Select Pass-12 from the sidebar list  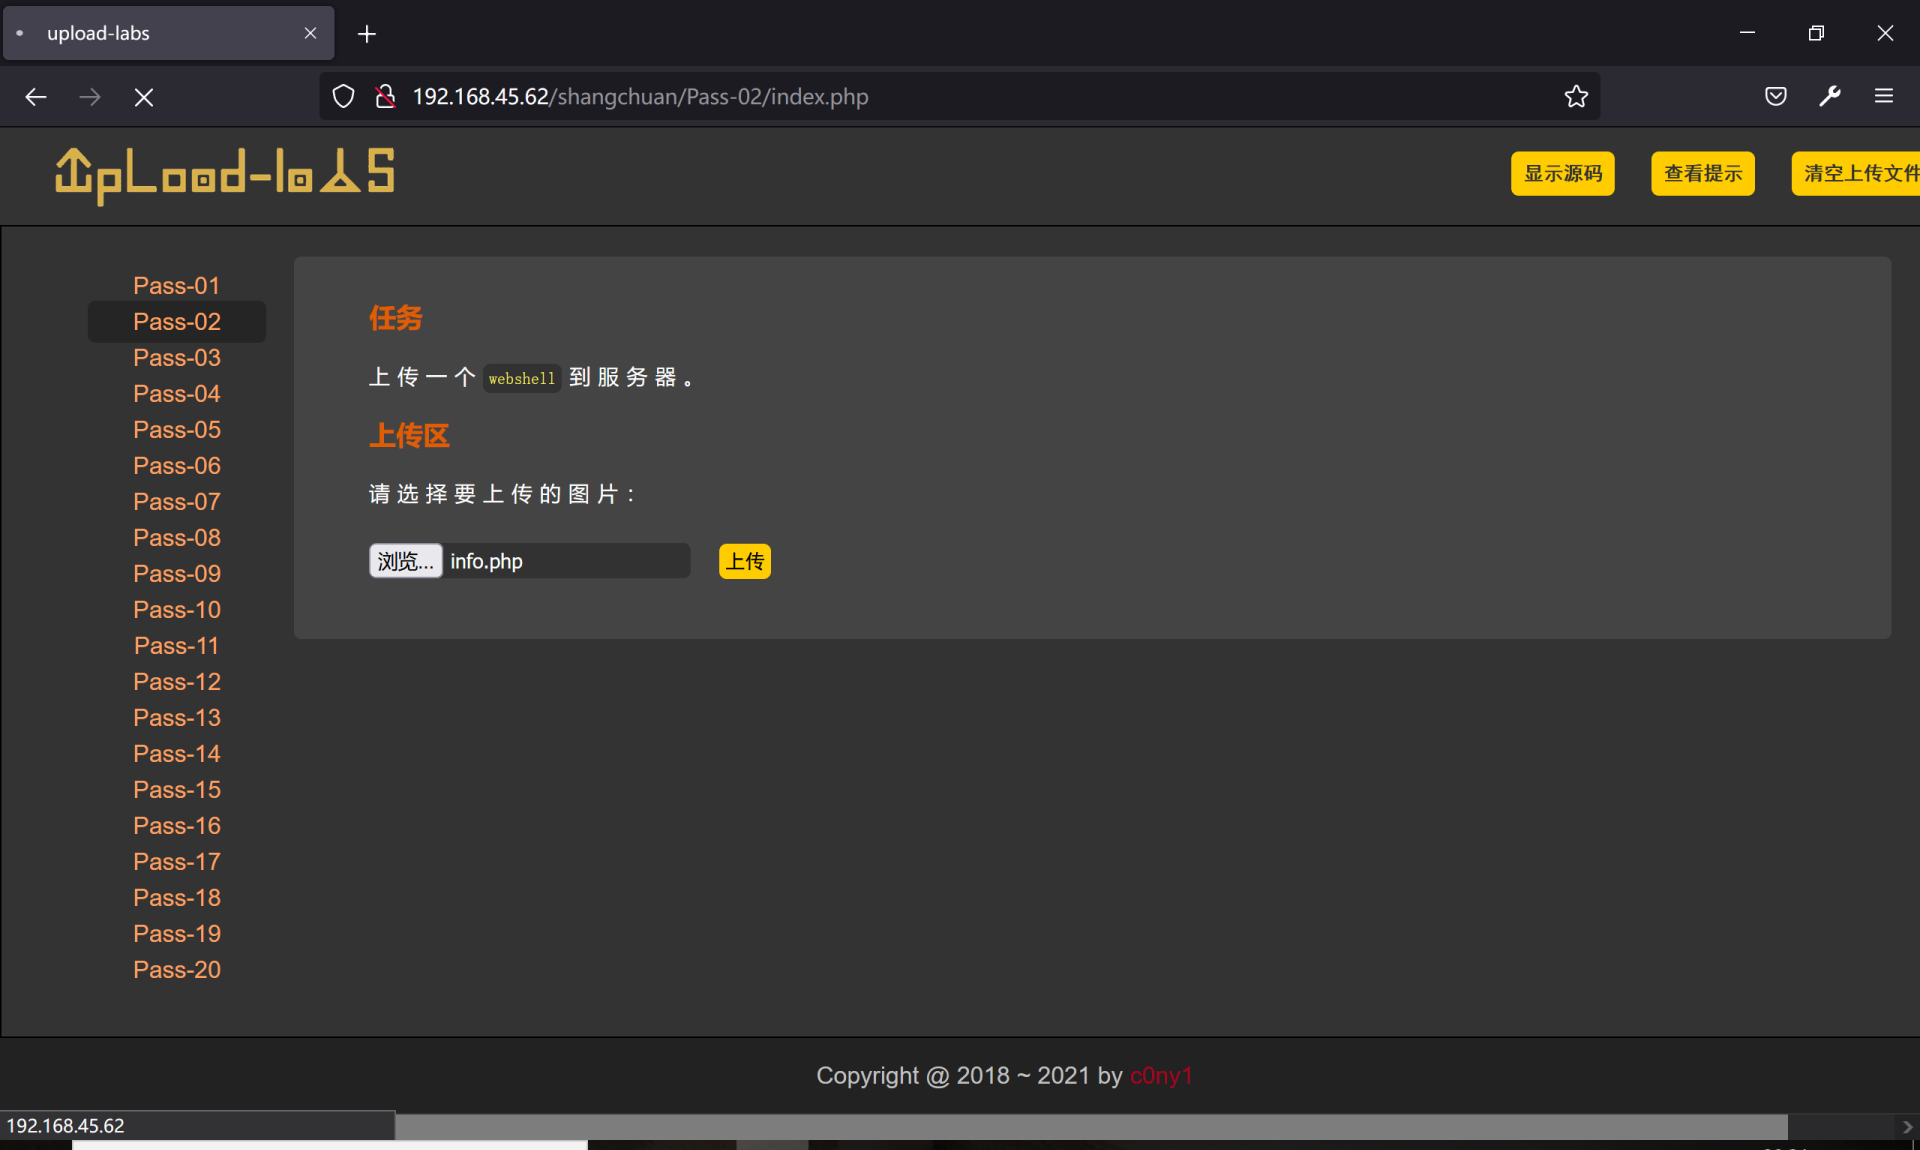coord(177,682)
